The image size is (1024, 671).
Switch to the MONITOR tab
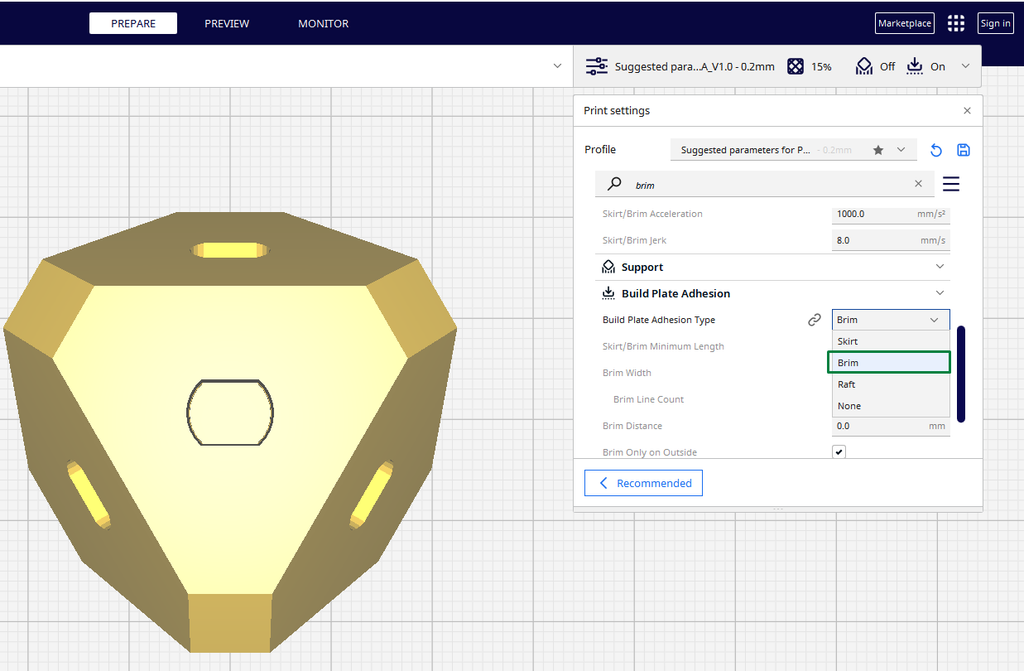322,23
